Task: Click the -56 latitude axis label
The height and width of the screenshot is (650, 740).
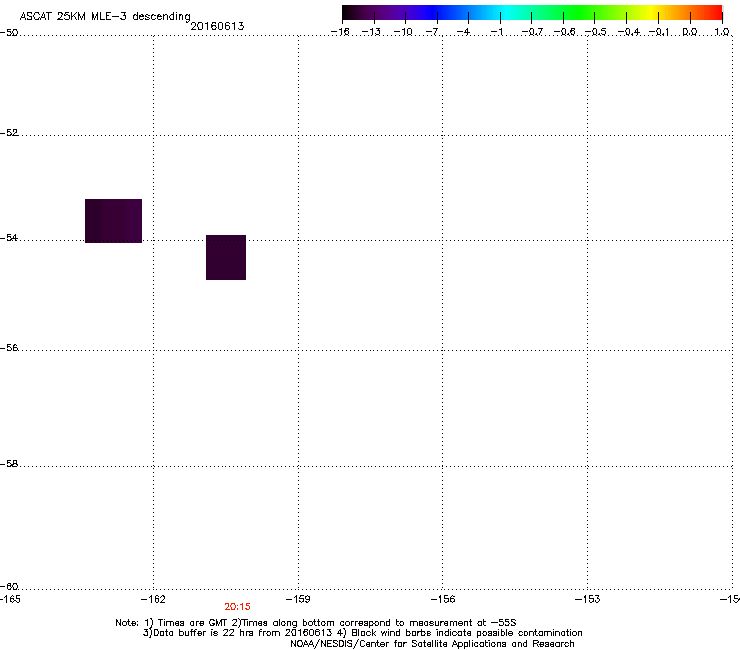Action: coord(9,348)
